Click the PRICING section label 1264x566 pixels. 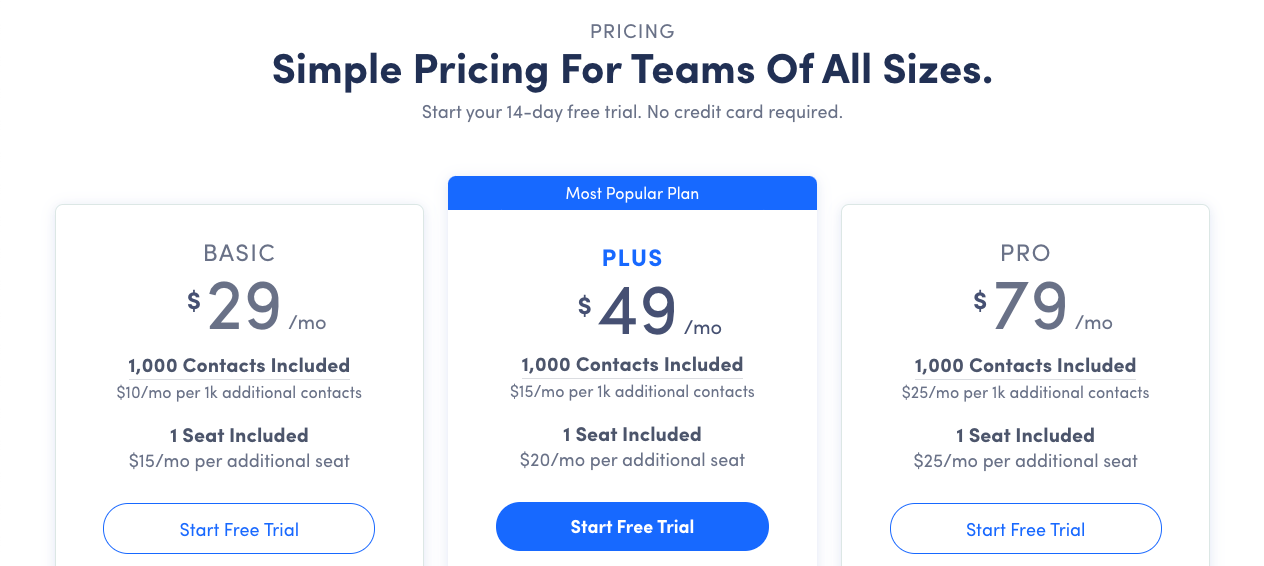(x=632, y=31)
